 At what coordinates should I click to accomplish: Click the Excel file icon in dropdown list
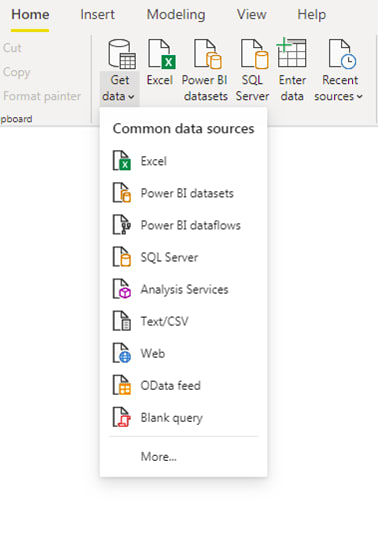(x=122, y=161)
